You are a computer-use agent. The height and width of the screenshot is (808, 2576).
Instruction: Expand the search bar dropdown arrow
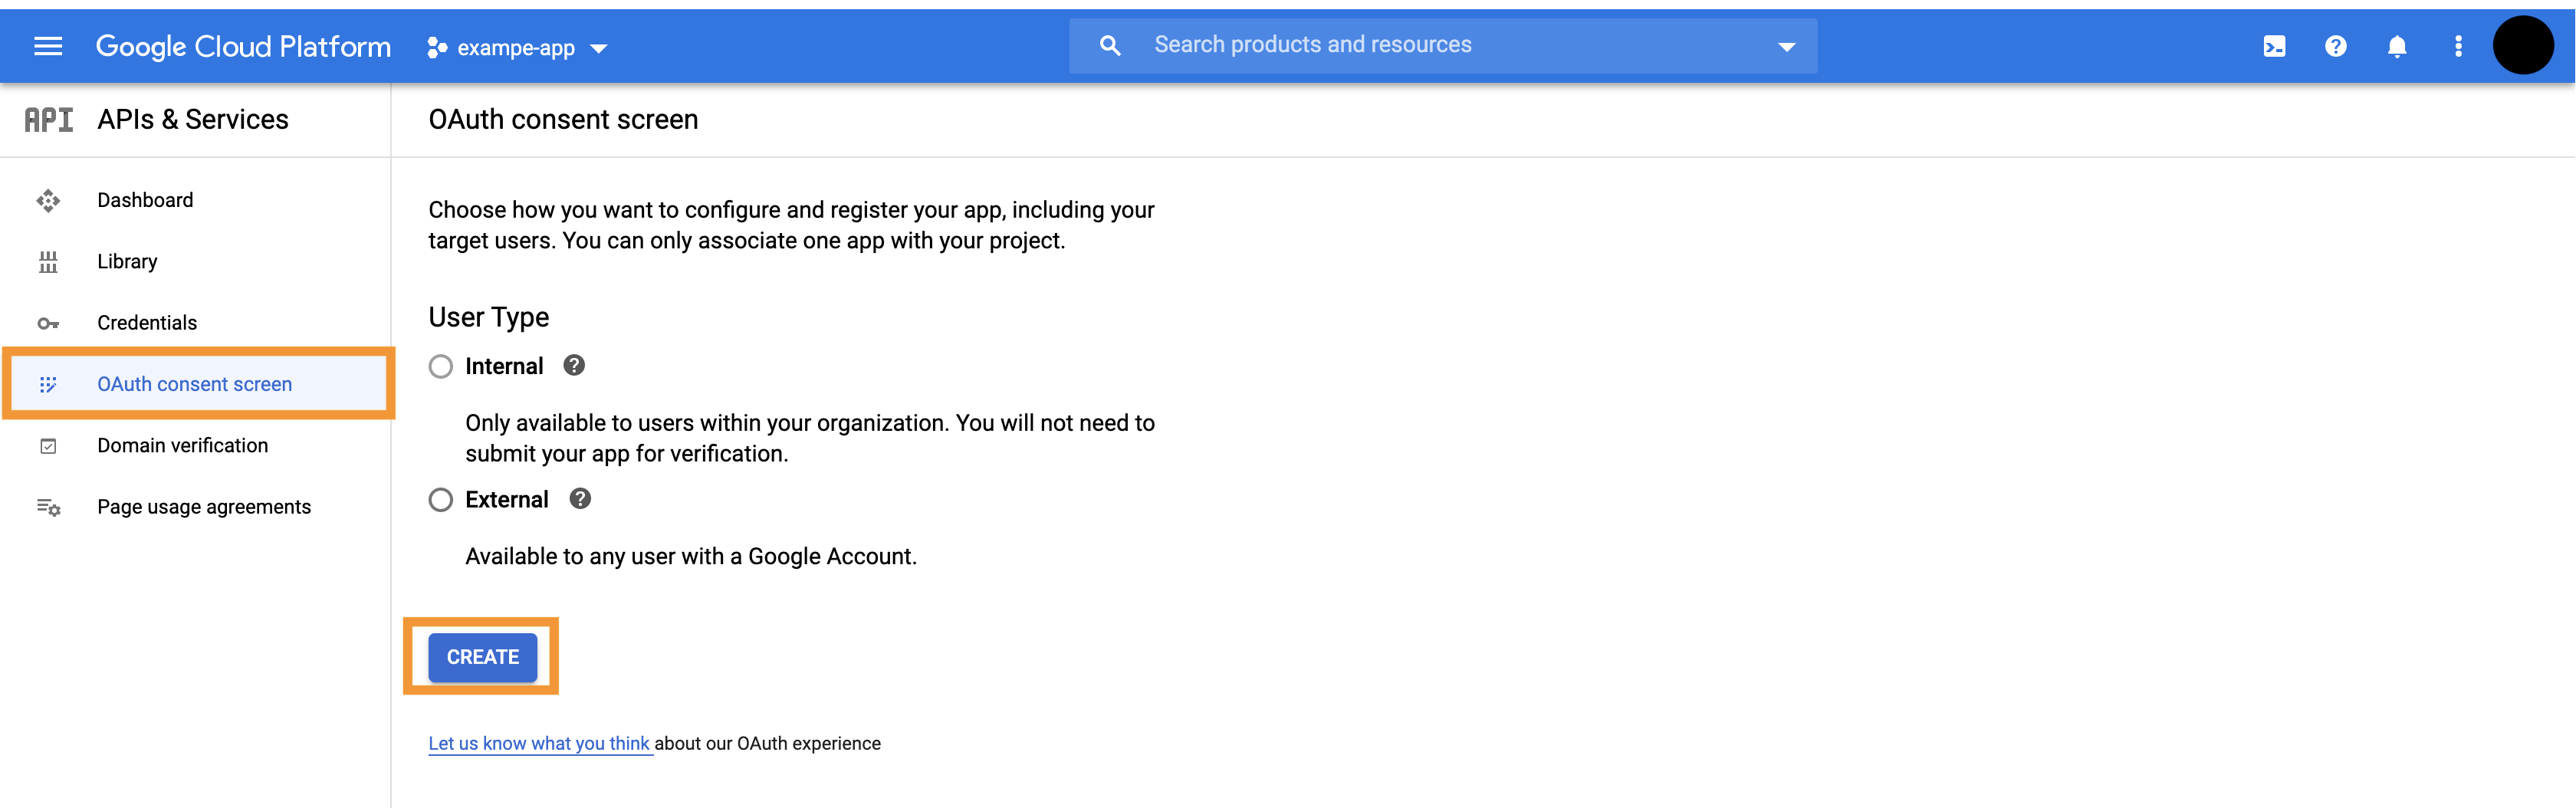(x=1786, y=46)
